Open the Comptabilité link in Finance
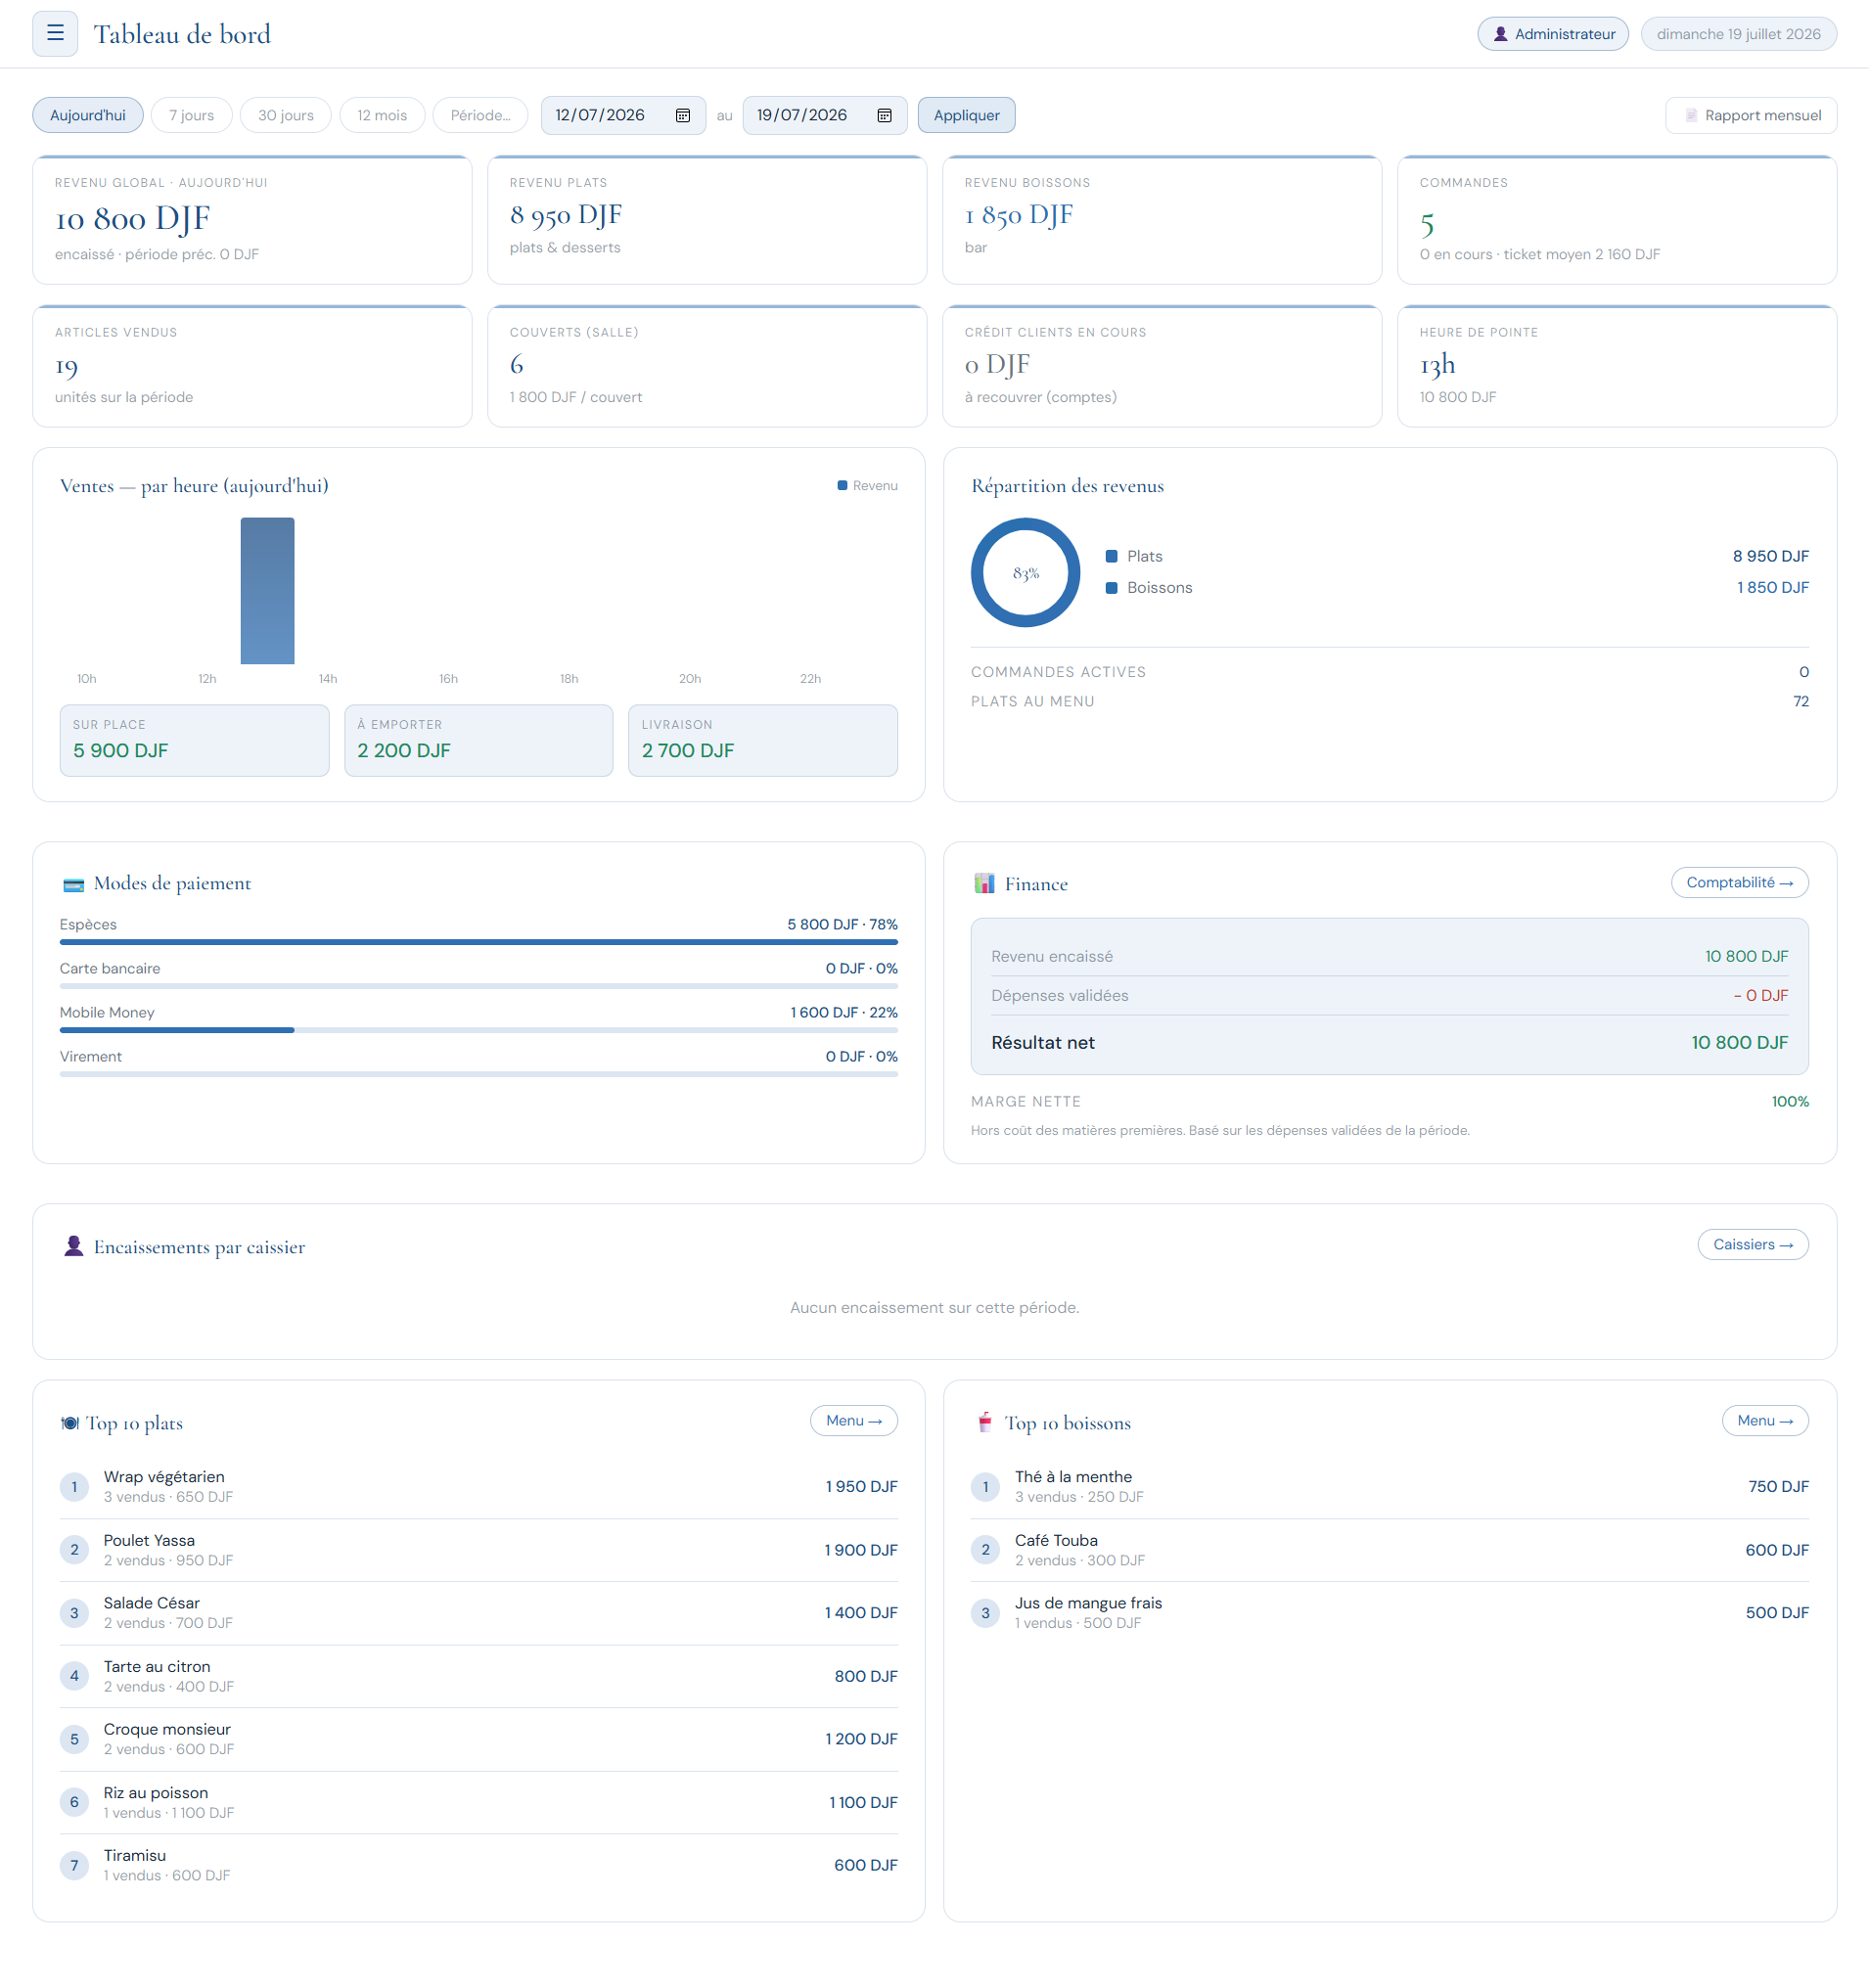 [x=1739, y=882]
